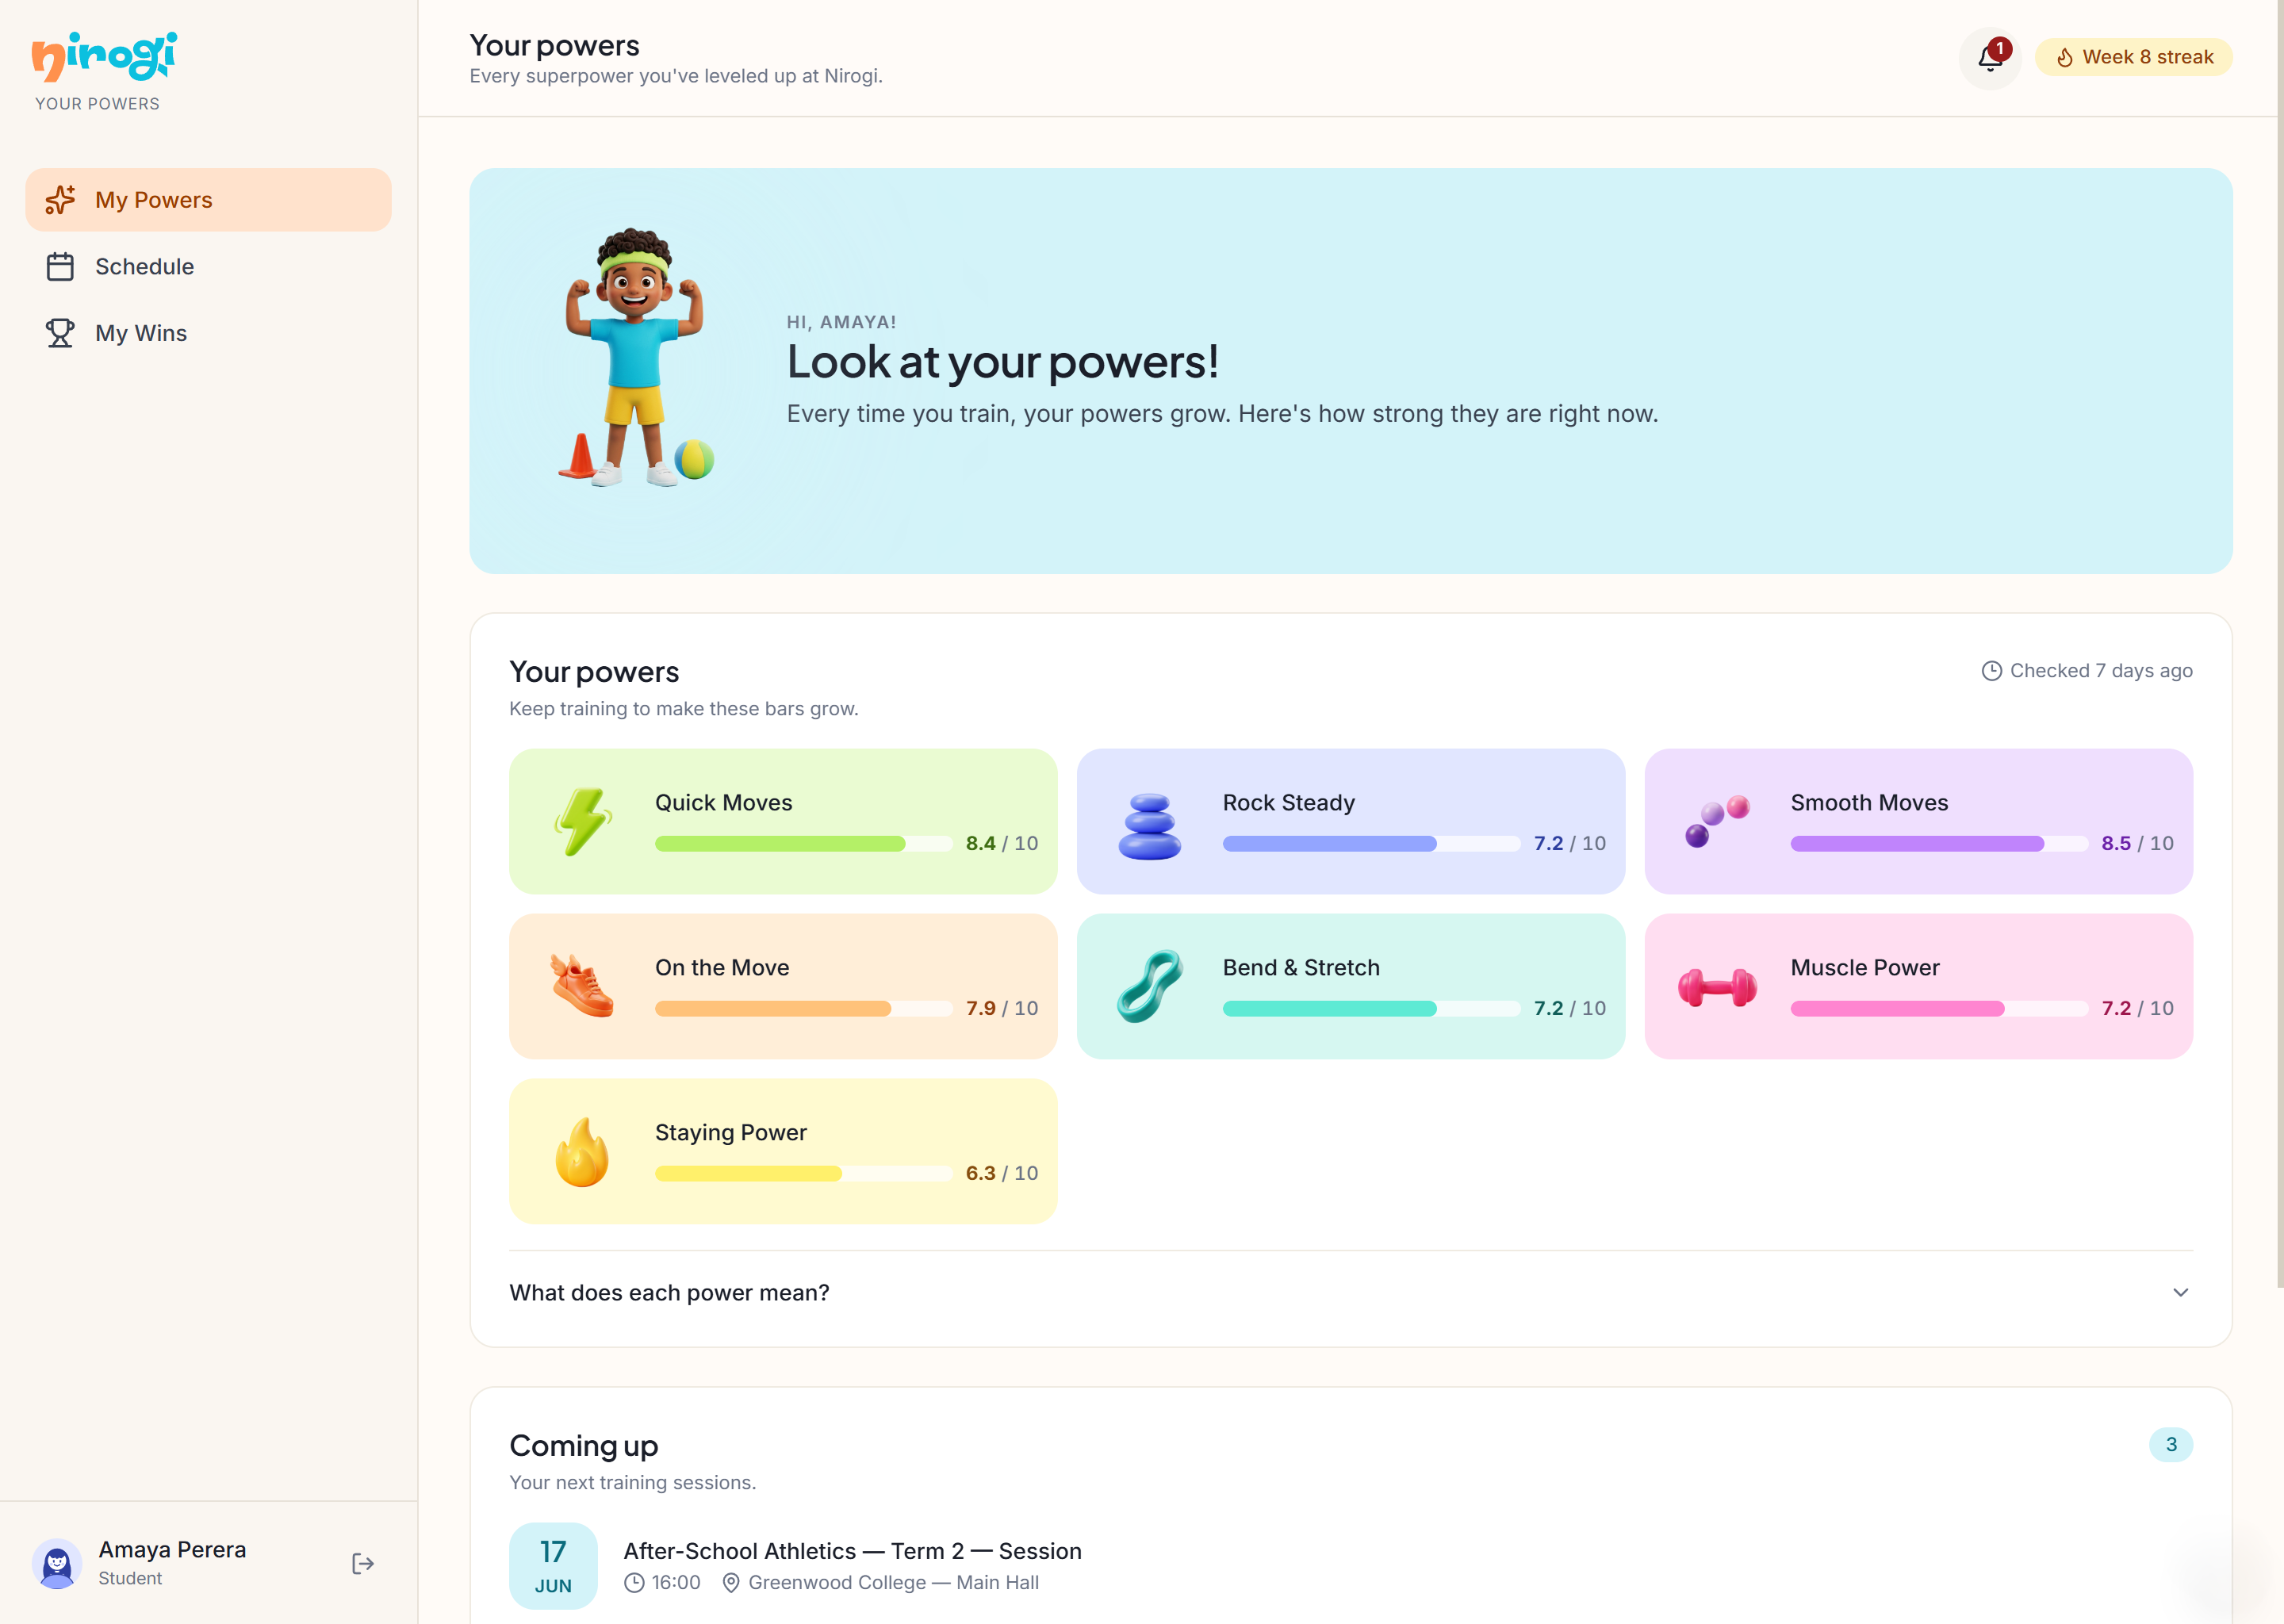This screenshot has width=2284, height=1624.
Task: Click the Bend & Stretch teal progress bar
Action: pos(1371,1009)
